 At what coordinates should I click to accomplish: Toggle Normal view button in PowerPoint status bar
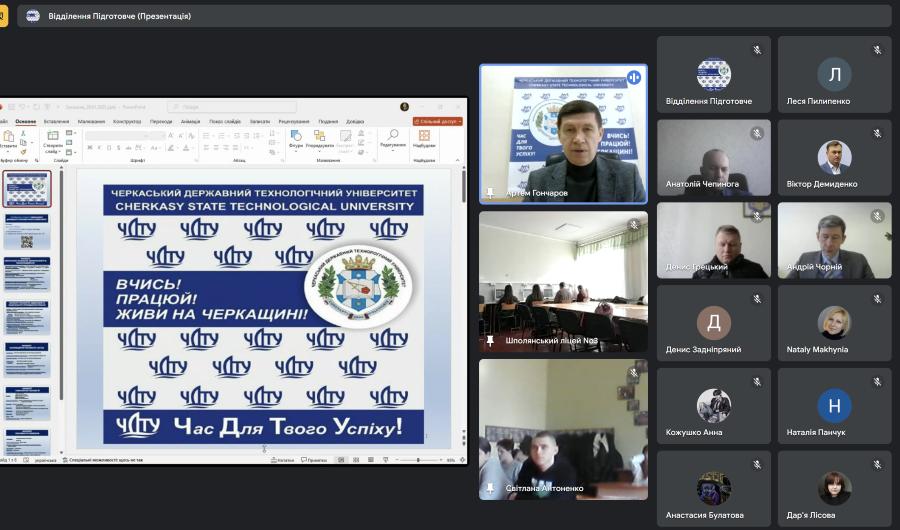(341, 460)
